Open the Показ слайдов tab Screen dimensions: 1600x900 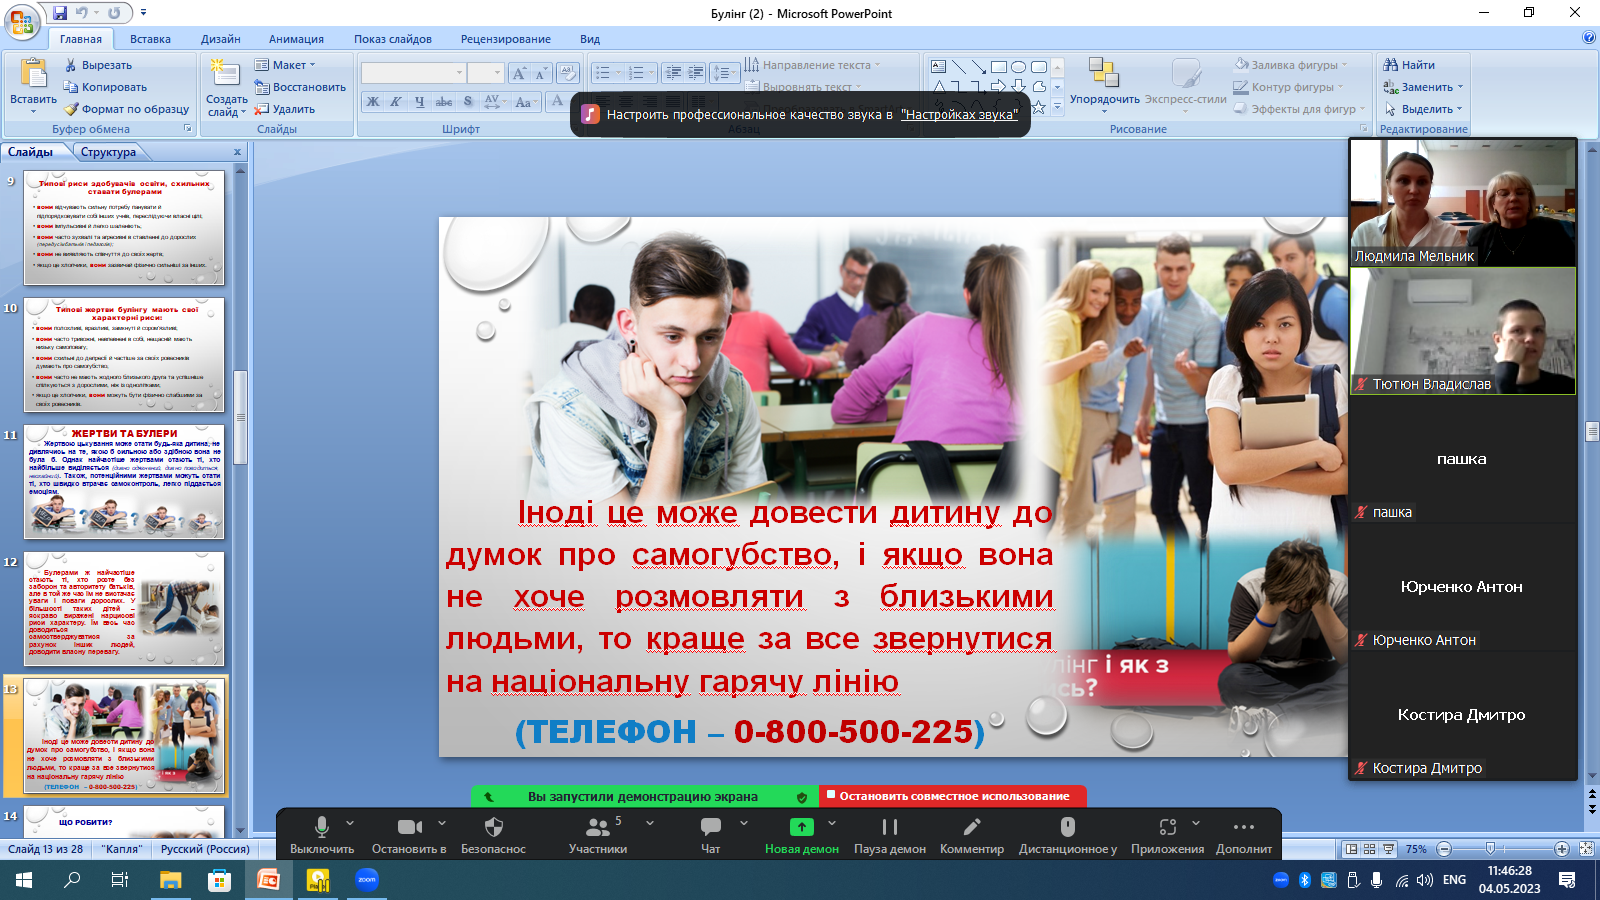[393, 39]
